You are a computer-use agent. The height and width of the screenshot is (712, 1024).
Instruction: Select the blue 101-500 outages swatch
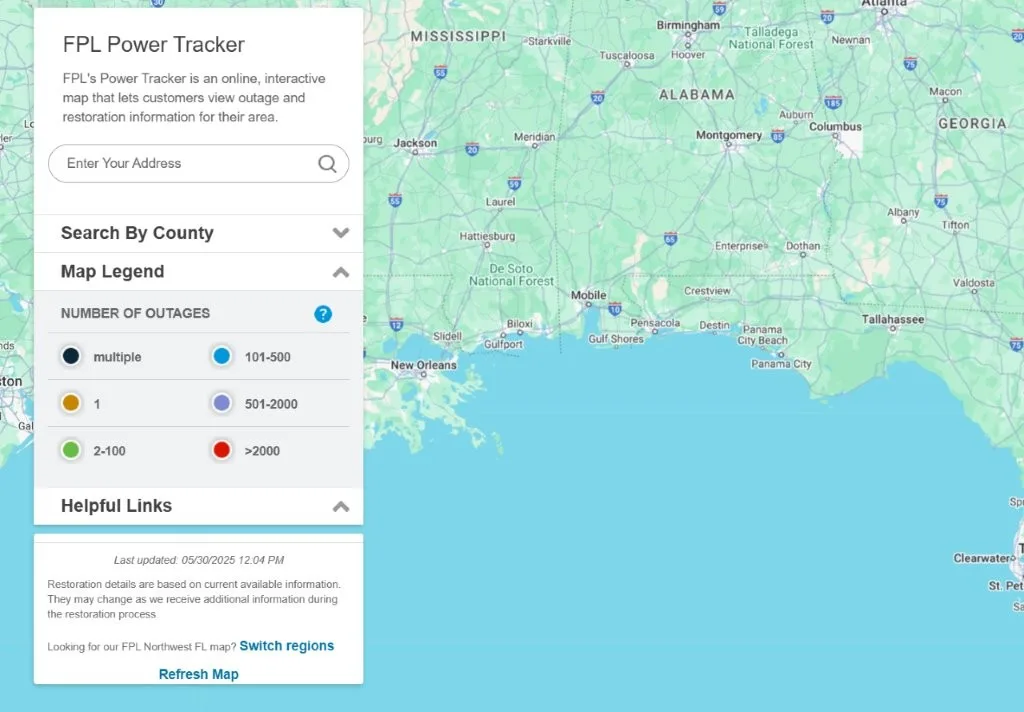222,356
